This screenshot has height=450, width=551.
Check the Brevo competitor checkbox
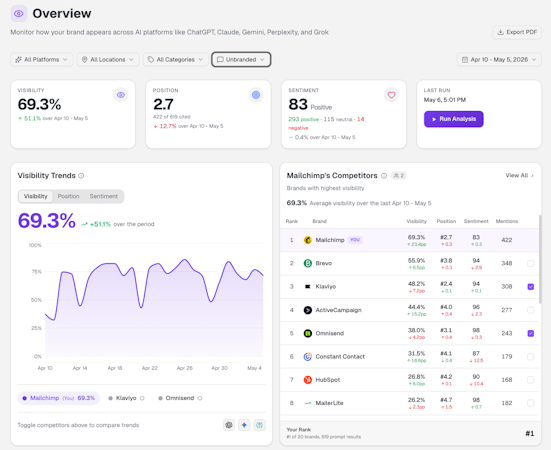(x=531, y=263)
